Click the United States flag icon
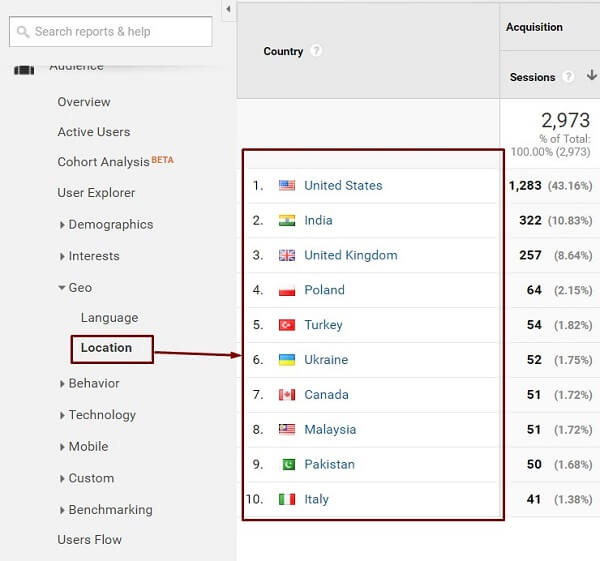Screen dimensions: 600x561 point(287,186)
